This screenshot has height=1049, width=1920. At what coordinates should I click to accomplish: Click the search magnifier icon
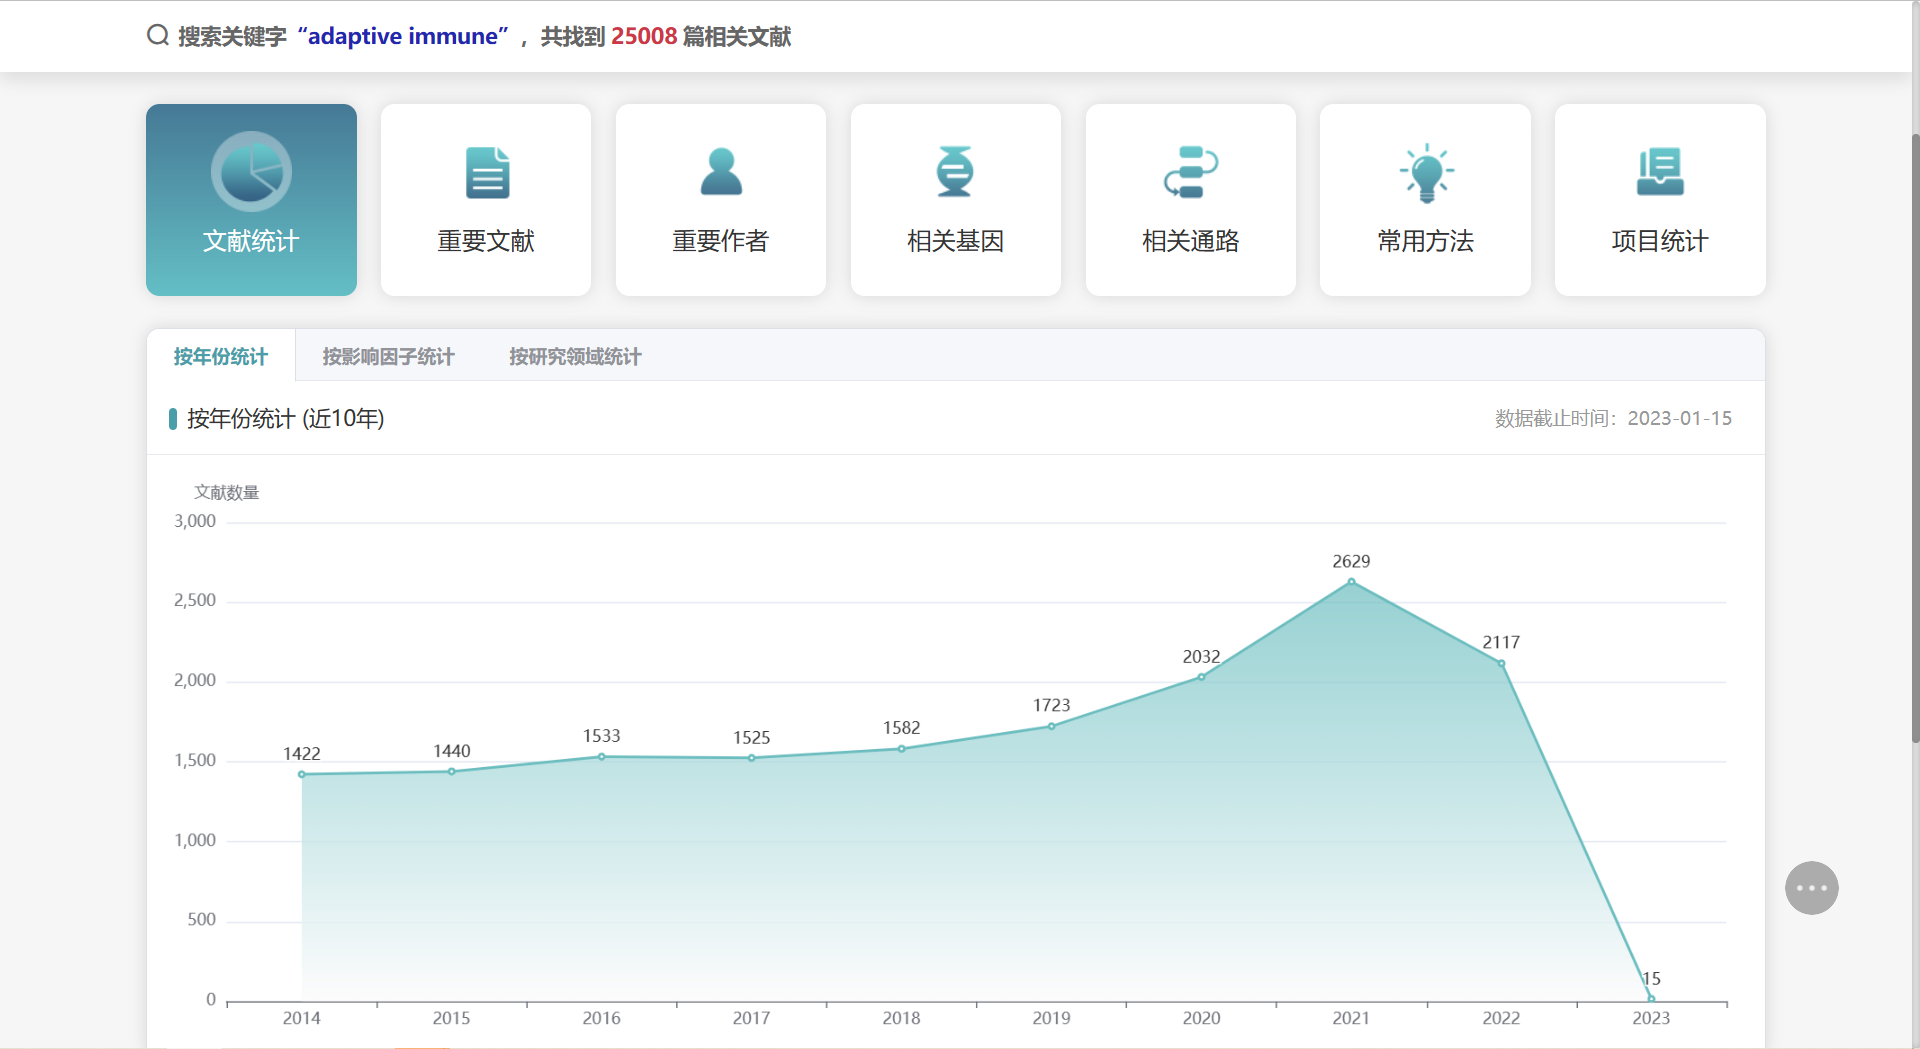(157, 35)
